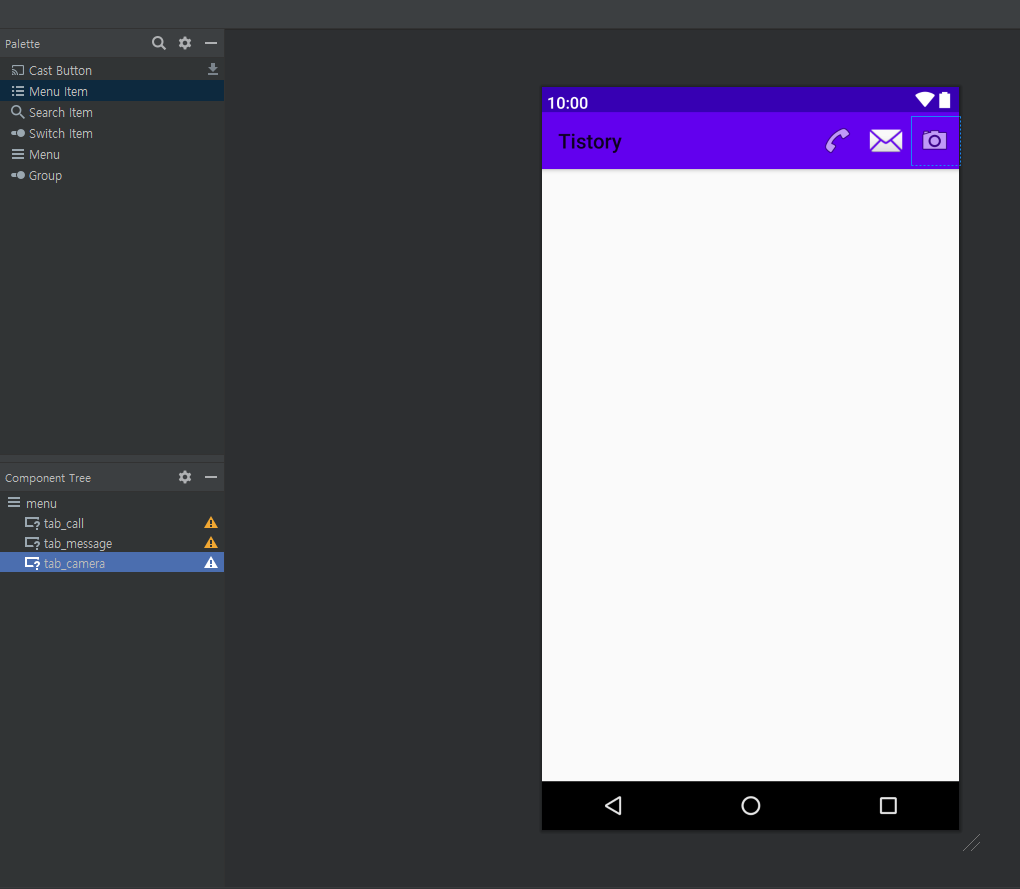Select tab_camera in Component Tree
The image size is (1020, 889).
112,563
